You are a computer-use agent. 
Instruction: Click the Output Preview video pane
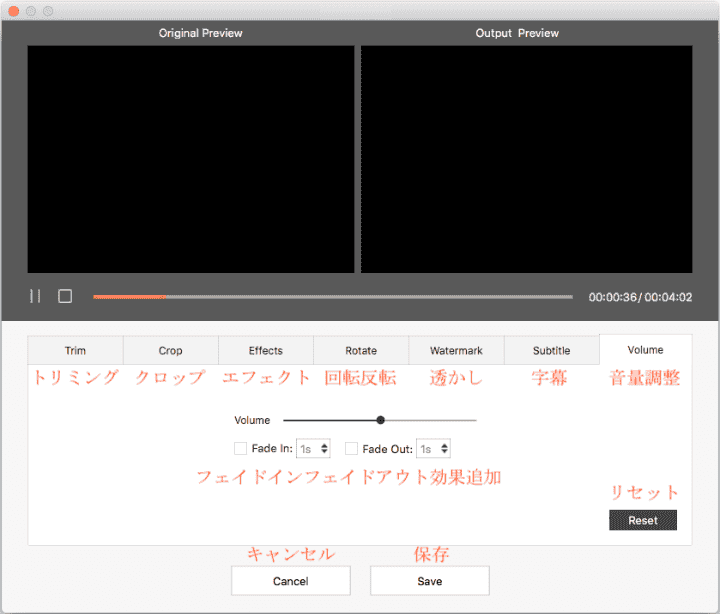tap(527, 159)
